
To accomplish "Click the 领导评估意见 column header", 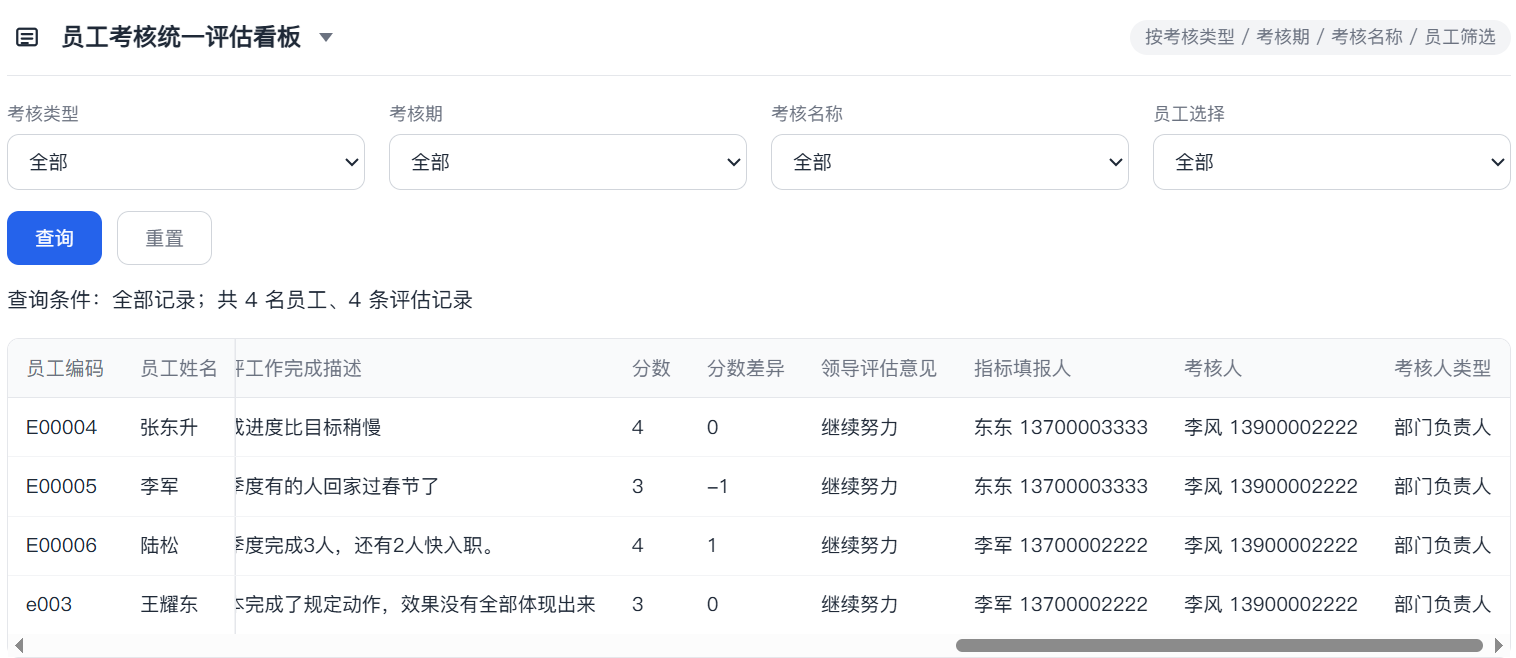I will [879, 369].
